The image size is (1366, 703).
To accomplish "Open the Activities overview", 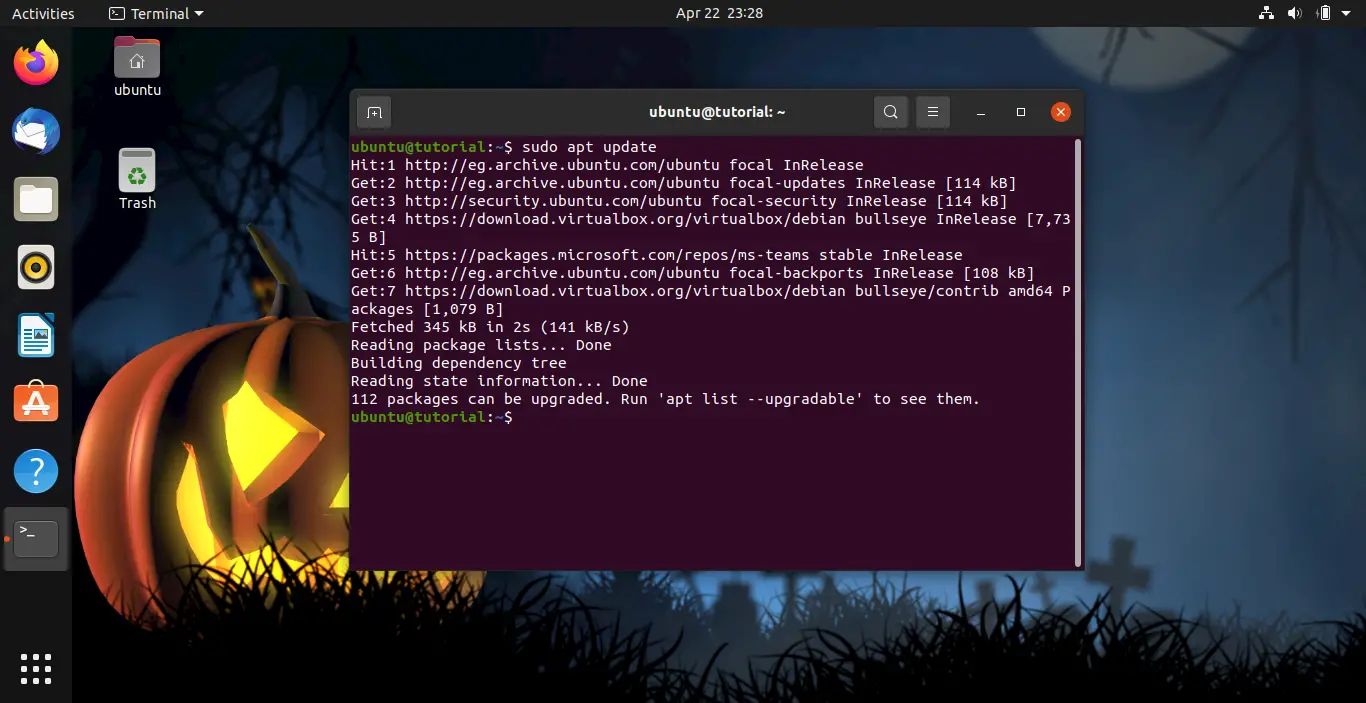I will coord(43,13).
